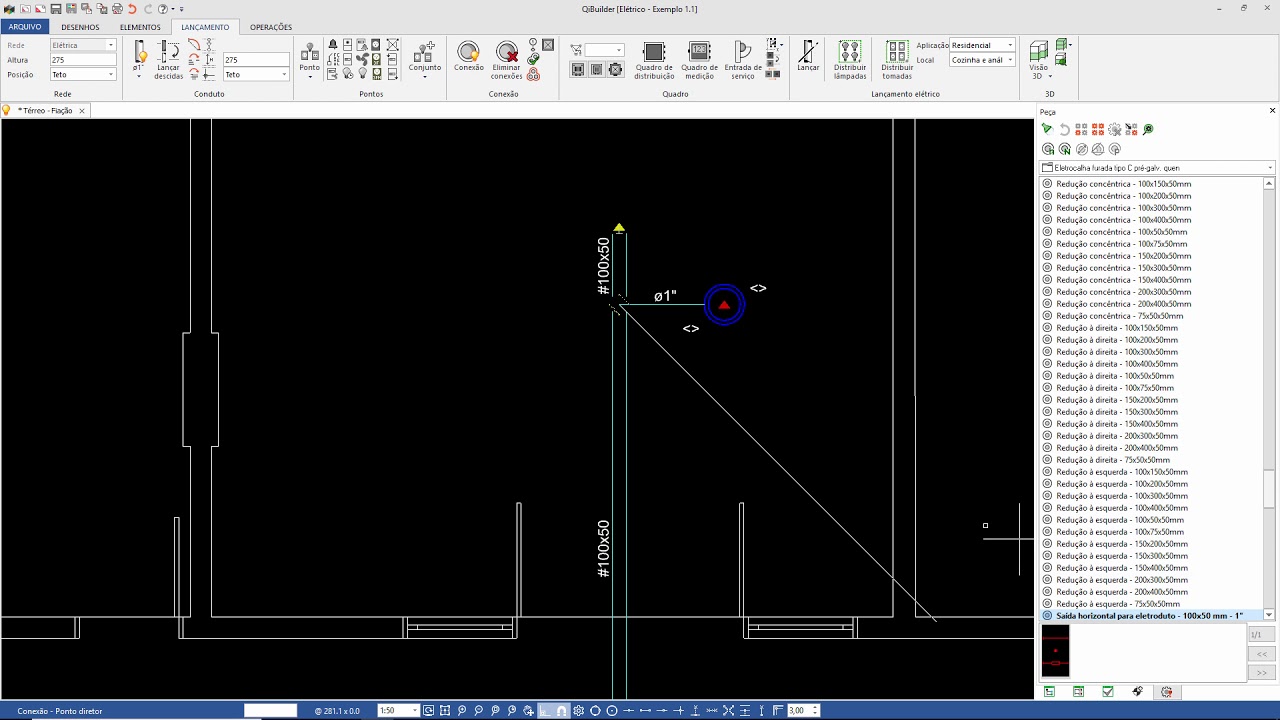Click the Ponto lamp icon
The height and width of the screenshot is (720, 1280).
coord(310,52)
